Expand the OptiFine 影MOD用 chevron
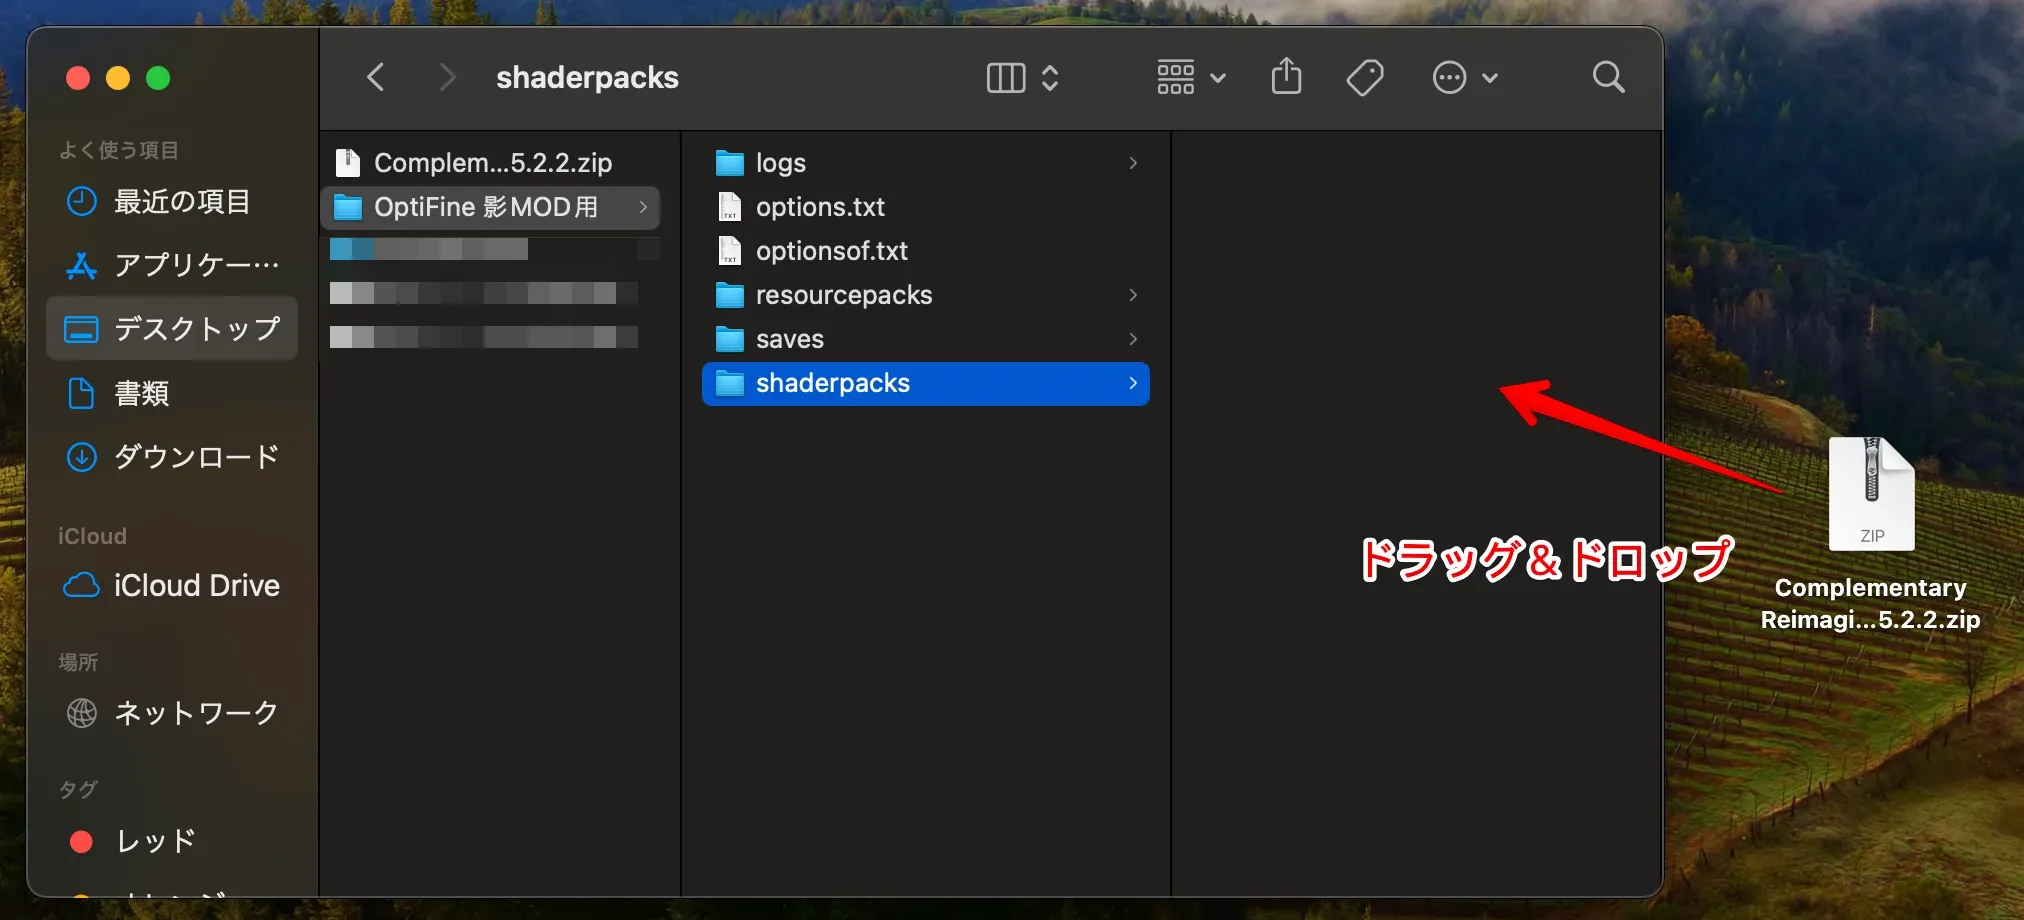 point(643,207)
